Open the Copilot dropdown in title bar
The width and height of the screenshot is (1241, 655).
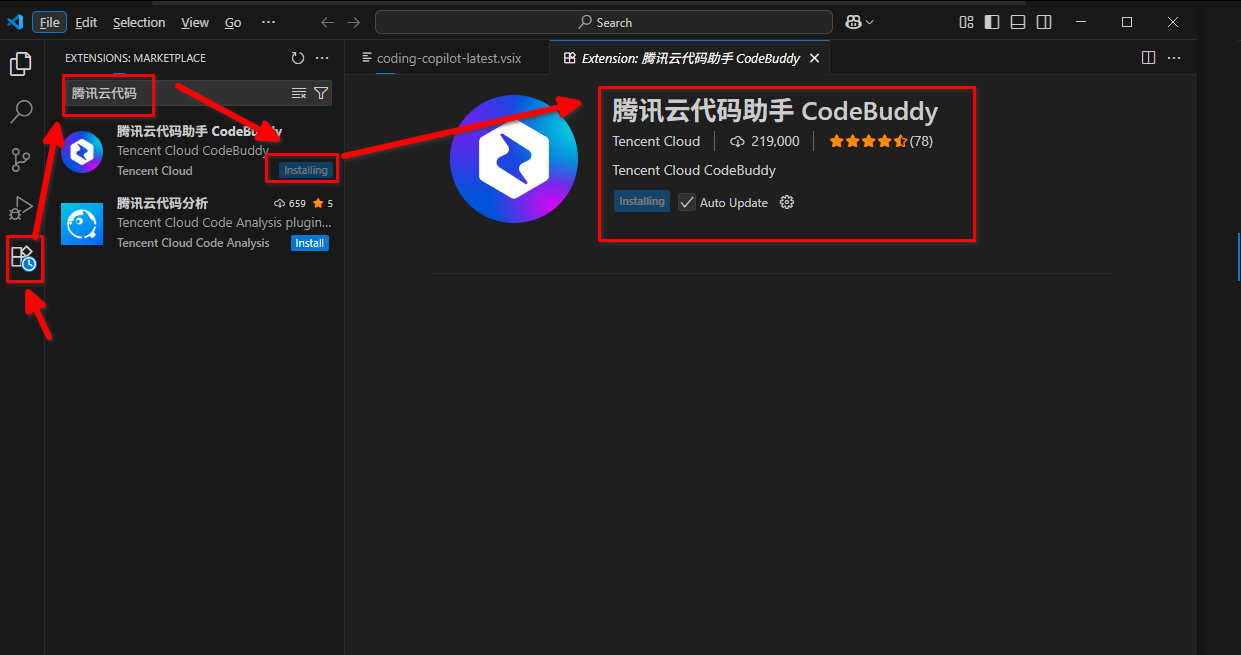(859, 22)
